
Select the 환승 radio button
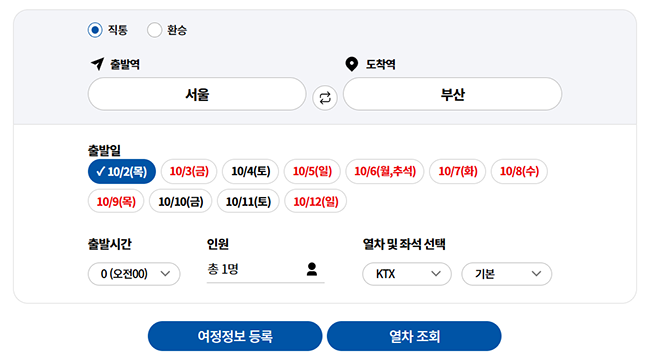154,30
